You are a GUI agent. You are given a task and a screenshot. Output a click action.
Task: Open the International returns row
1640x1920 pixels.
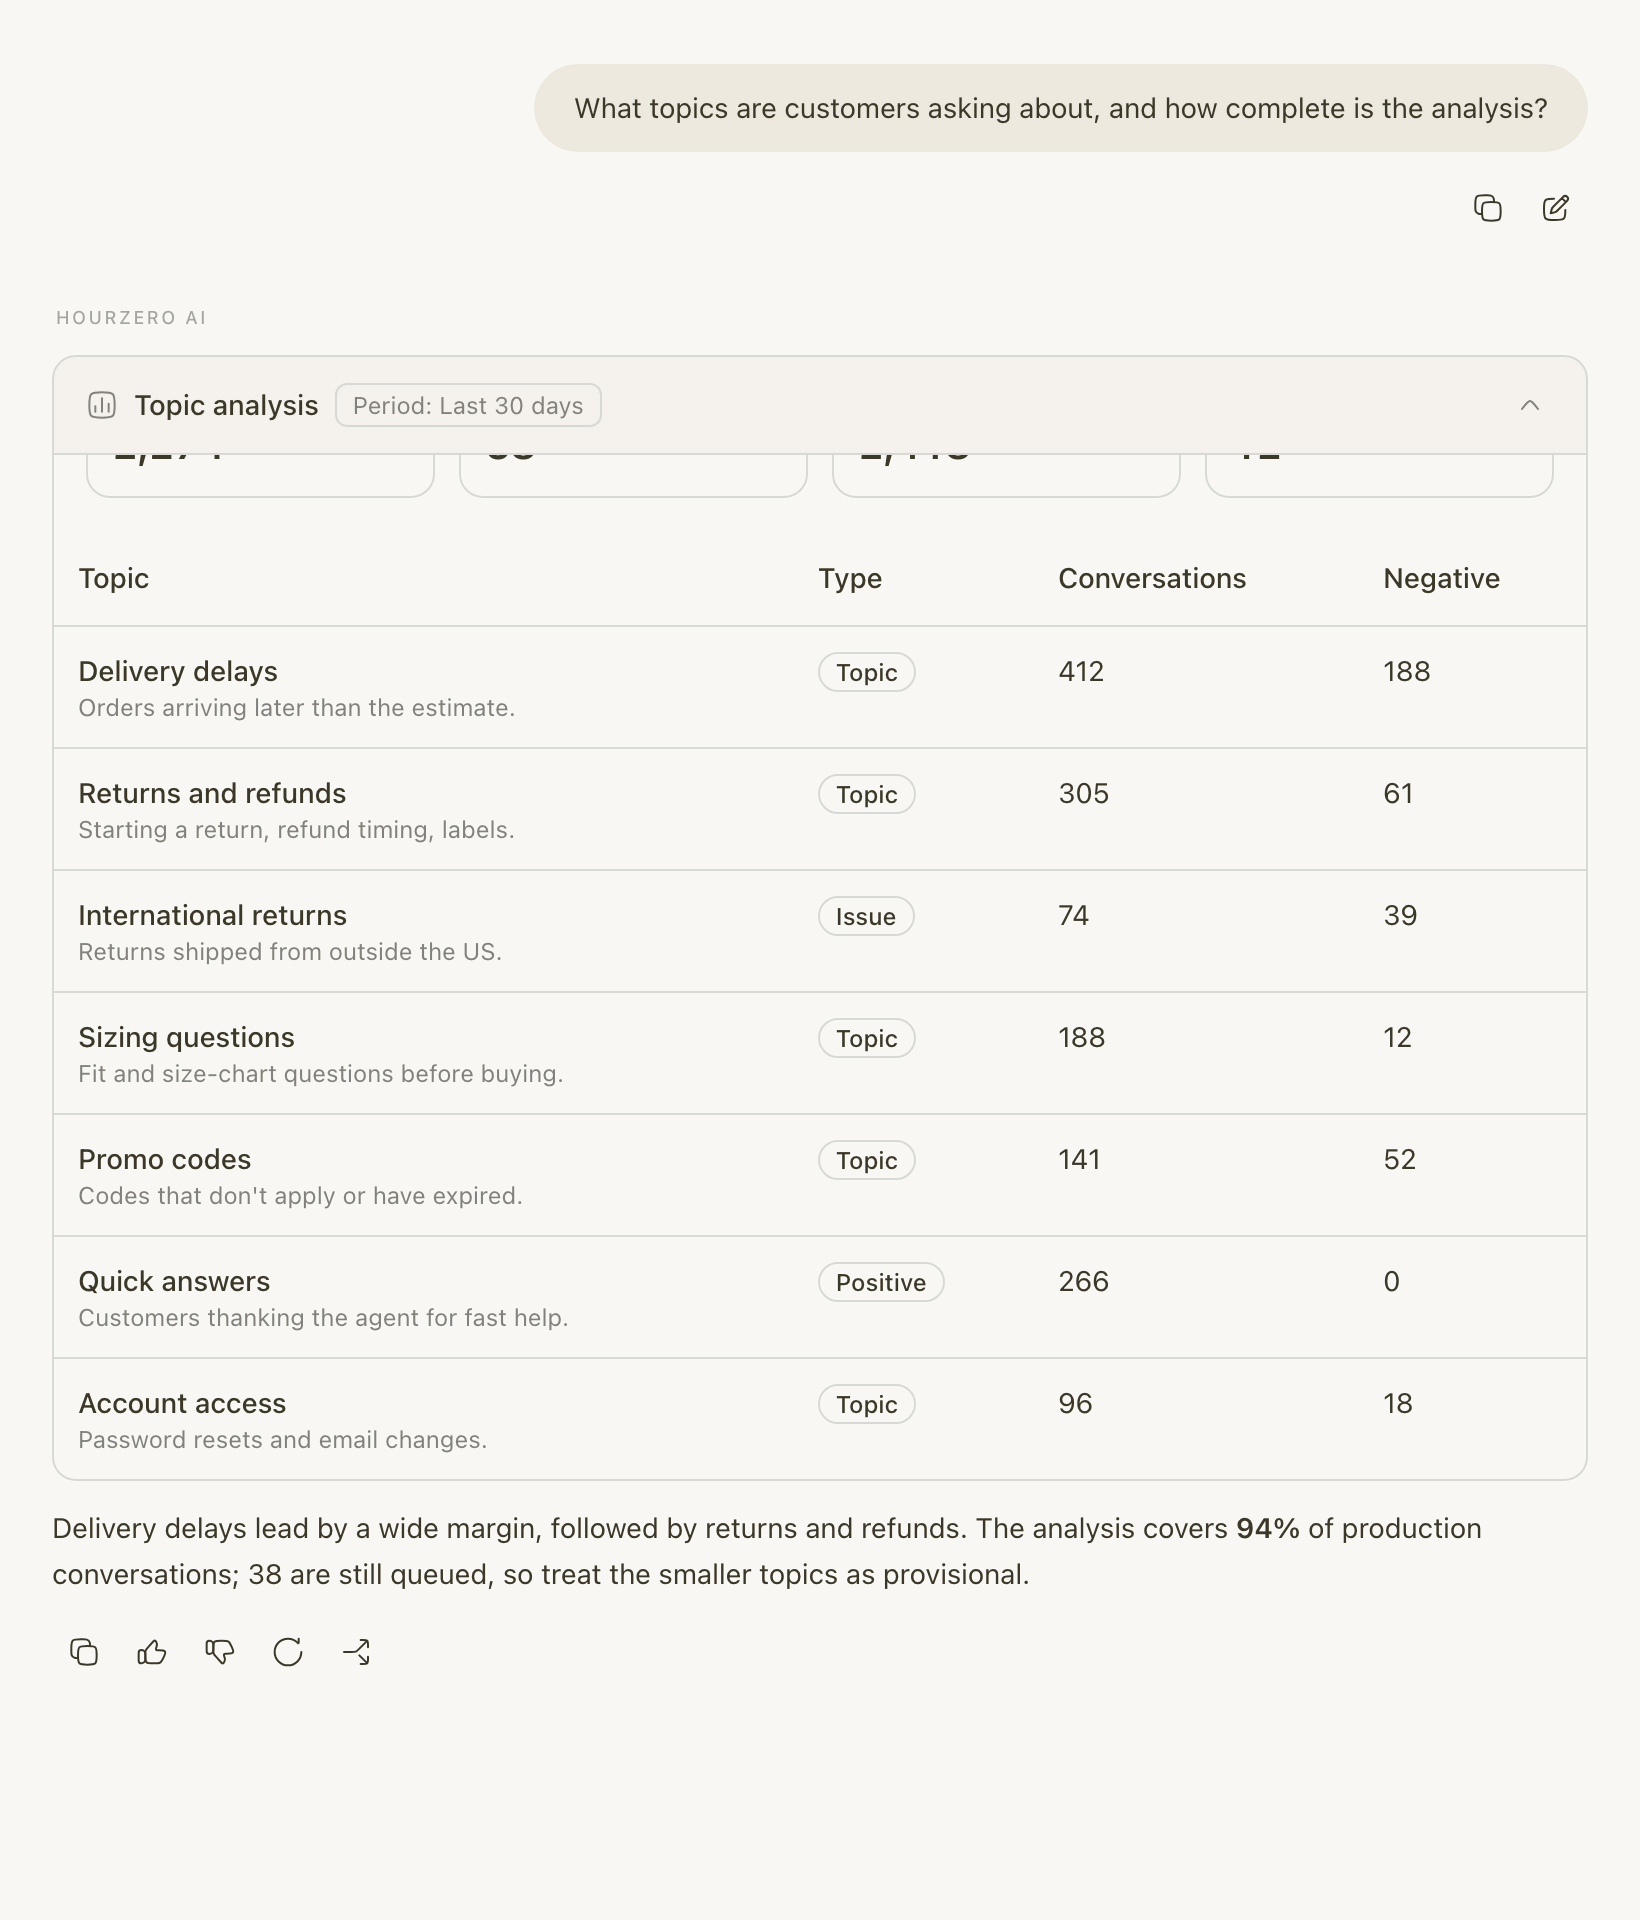pos(820,932)
